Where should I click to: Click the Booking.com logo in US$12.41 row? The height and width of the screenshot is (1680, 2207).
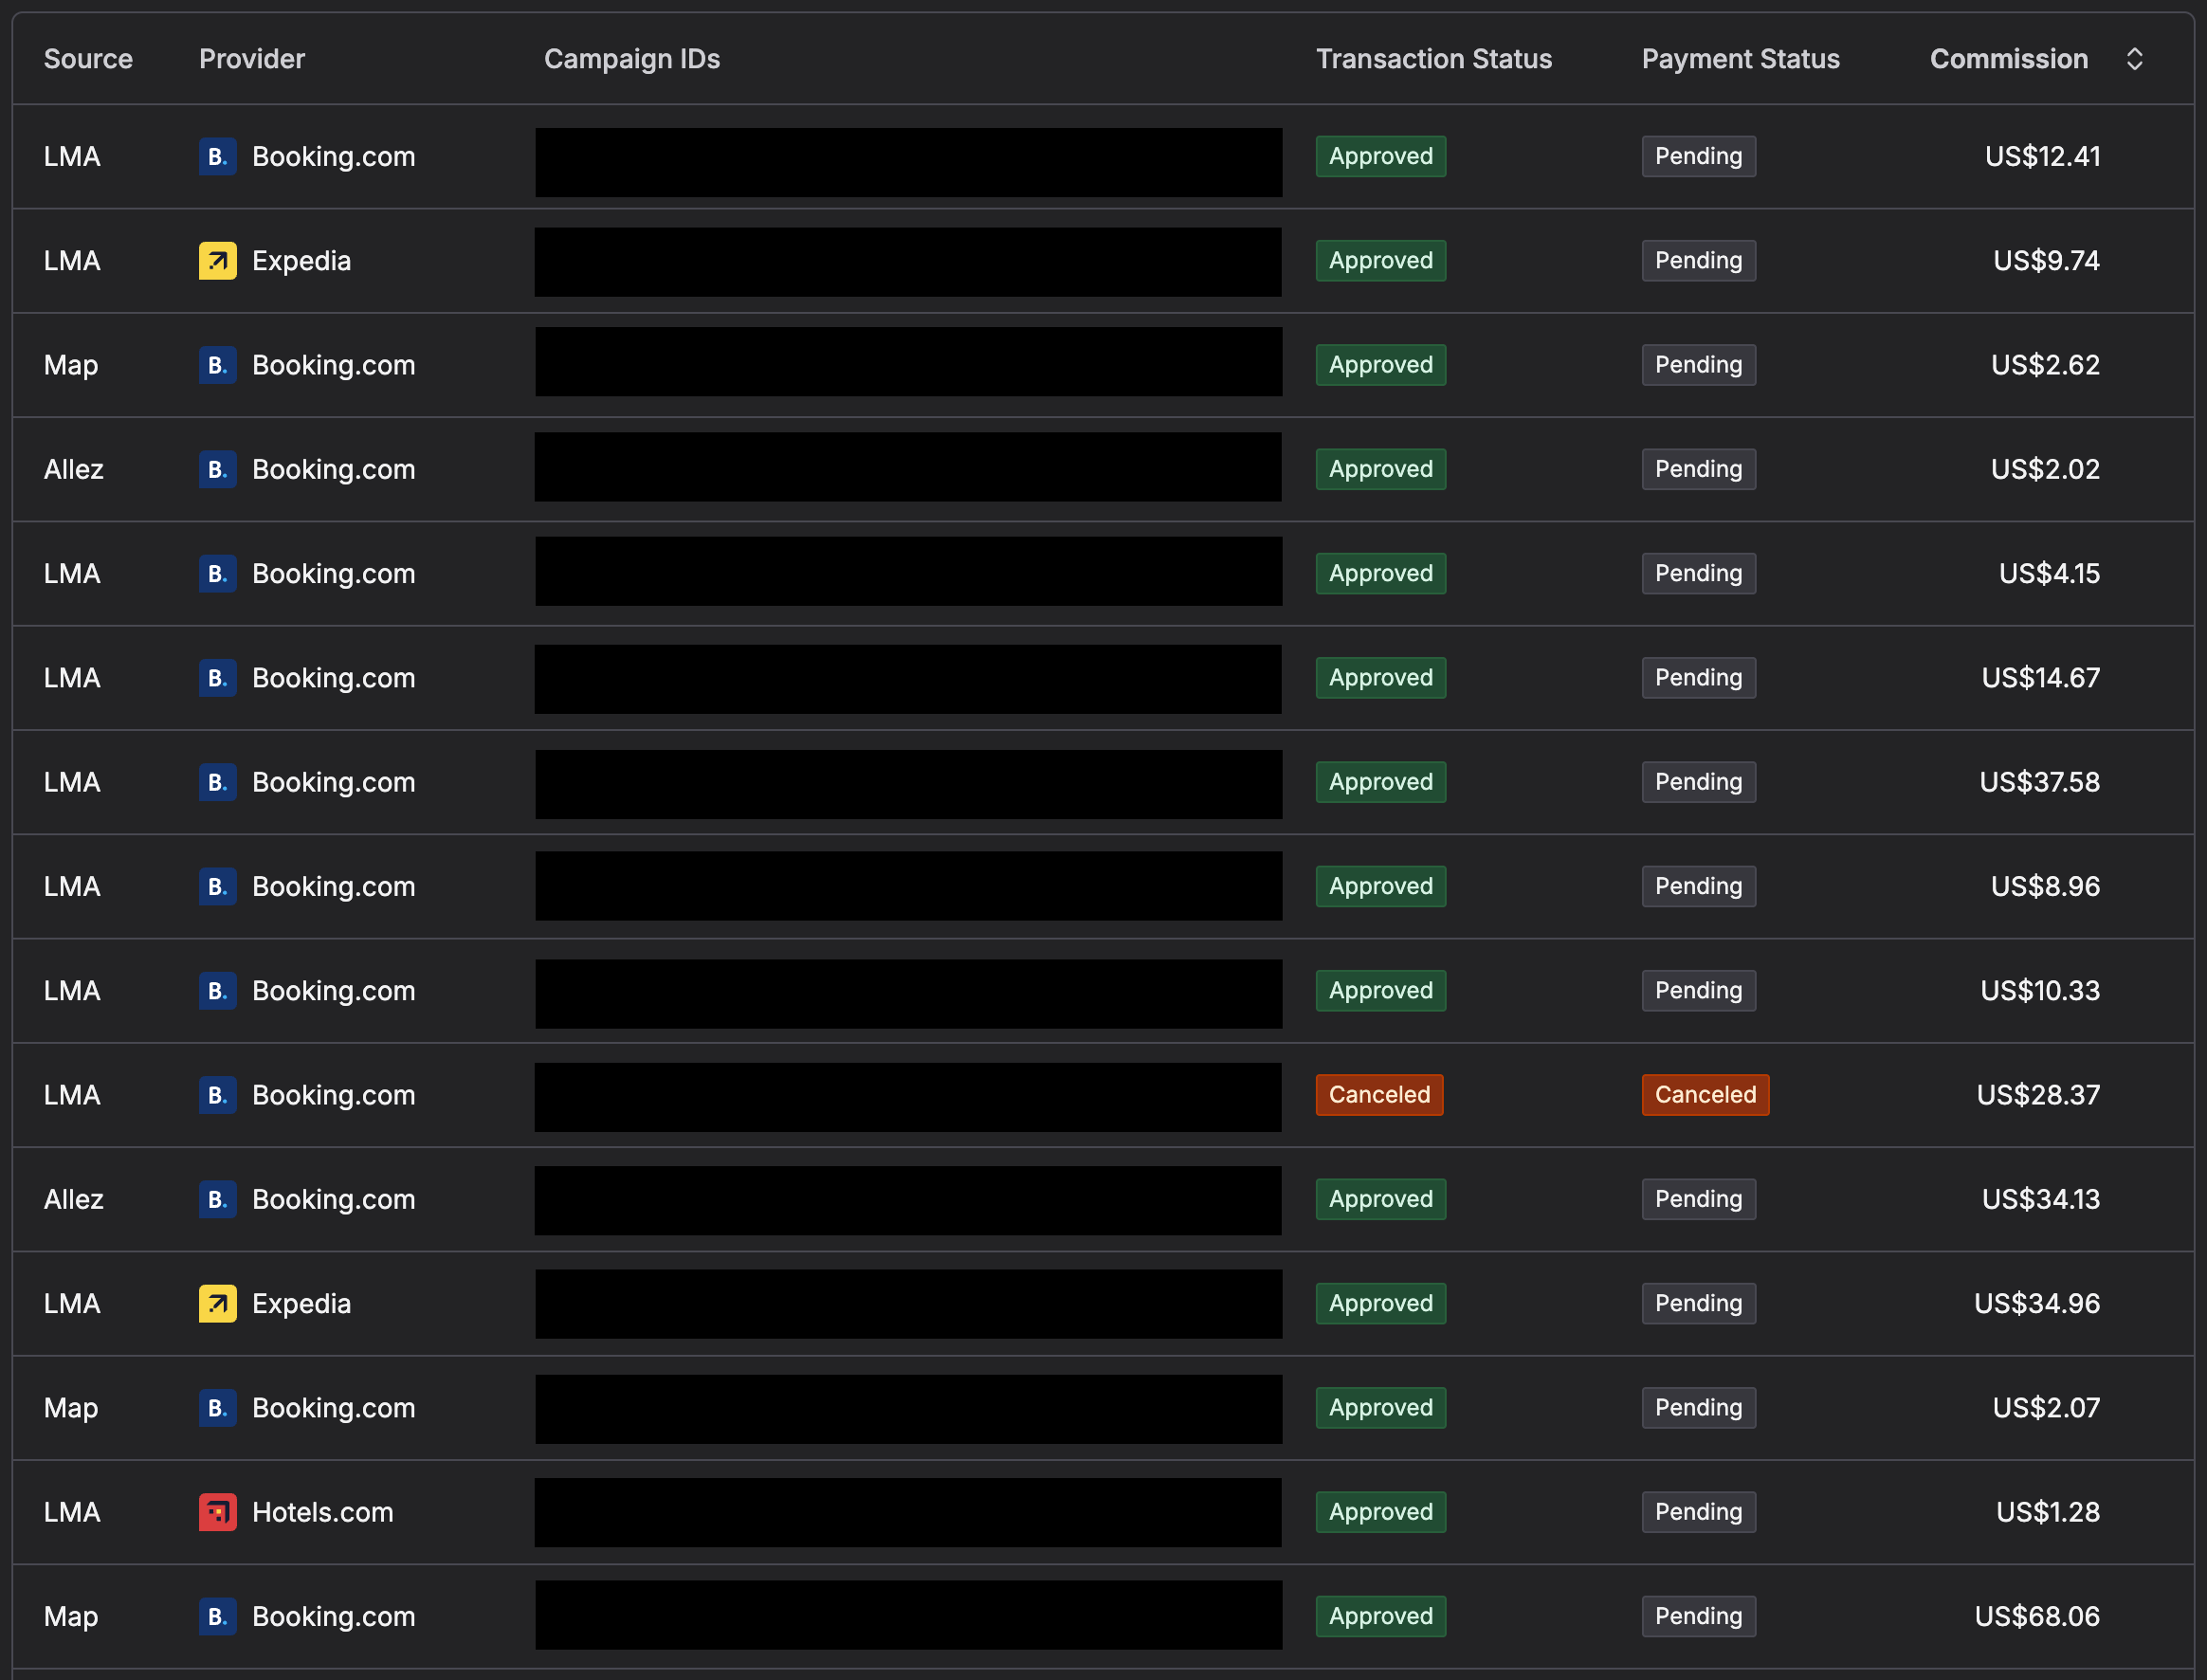click(x=217, y=157)
